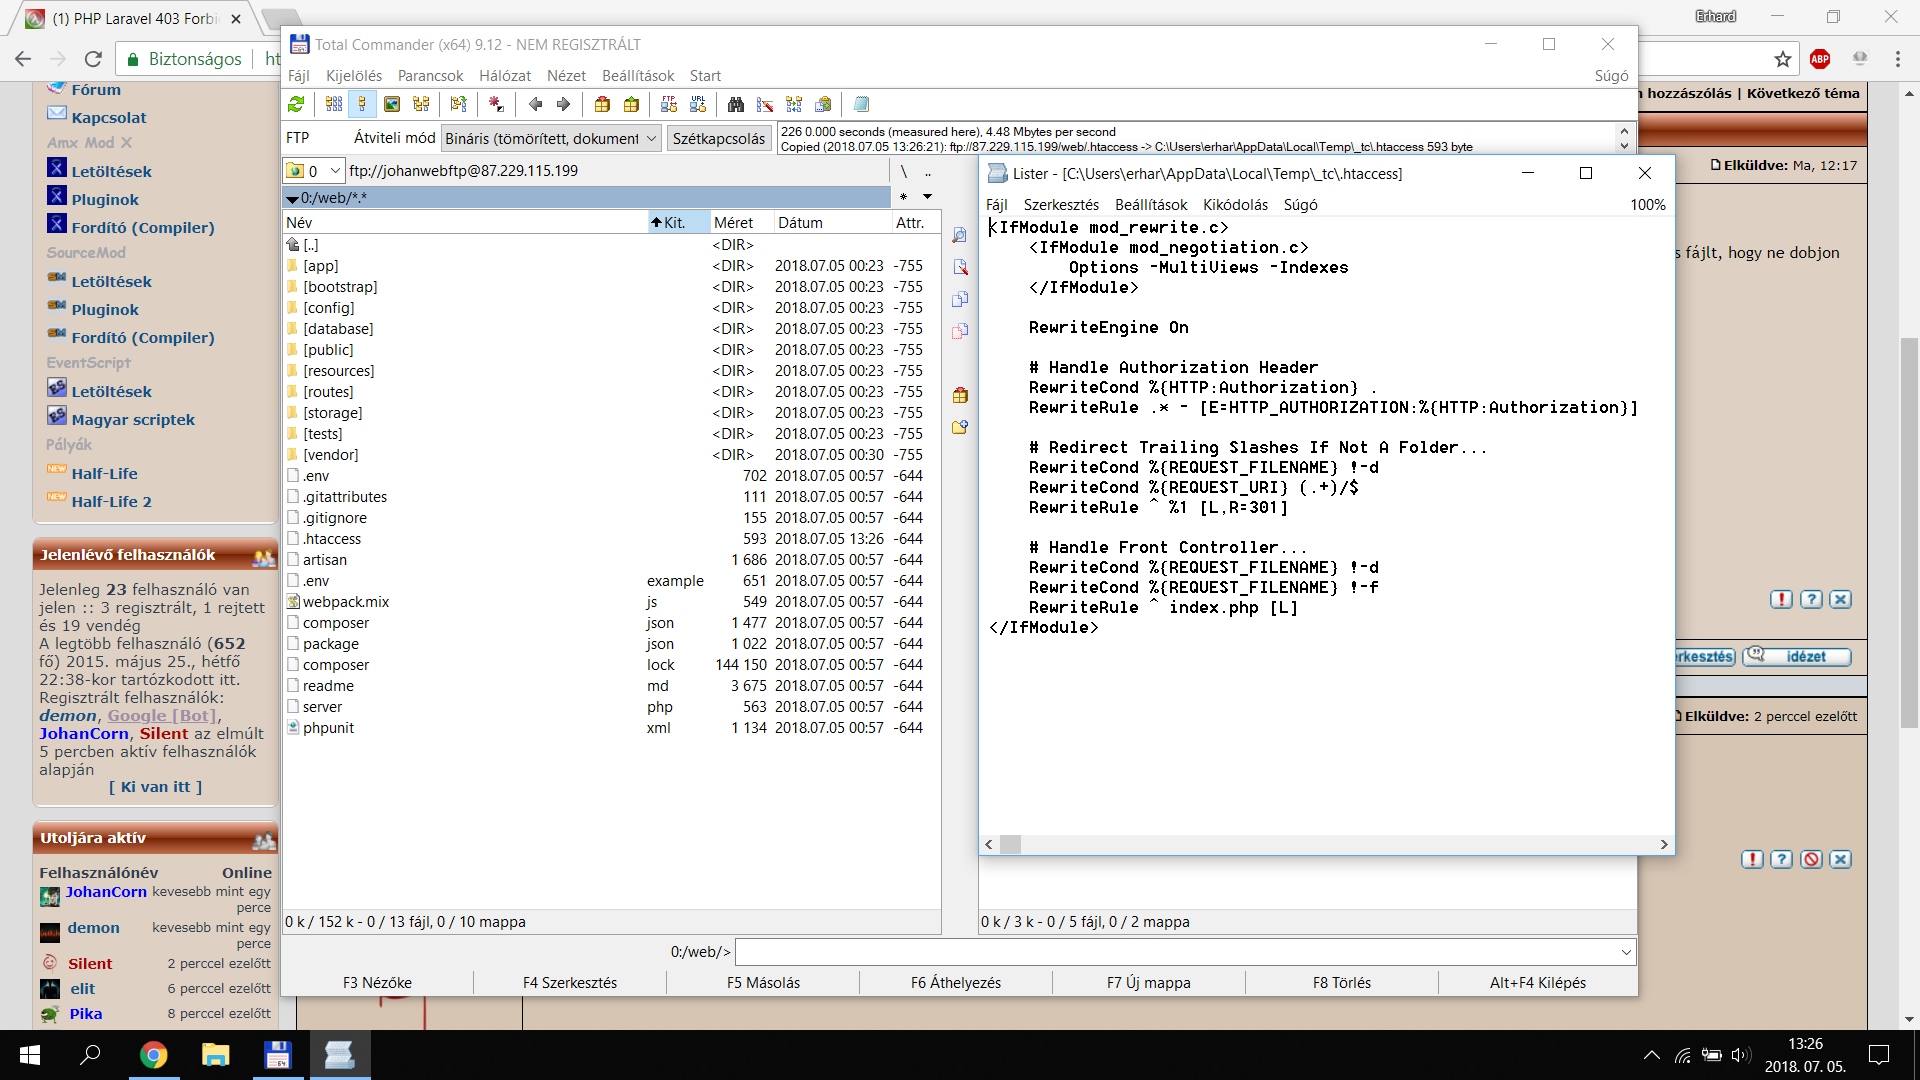Screen dimensions: 1920x1080
Task: Click the Windows Start button
Action: point(30,1055)
